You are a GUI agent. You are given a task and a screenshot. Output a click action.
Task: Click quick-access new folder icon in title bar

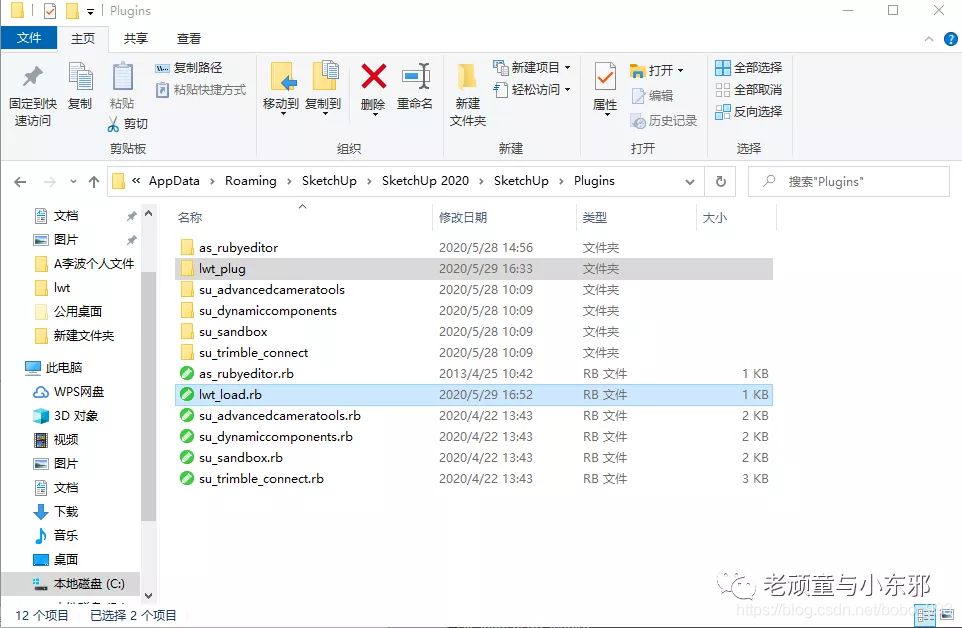coord(72,11)
